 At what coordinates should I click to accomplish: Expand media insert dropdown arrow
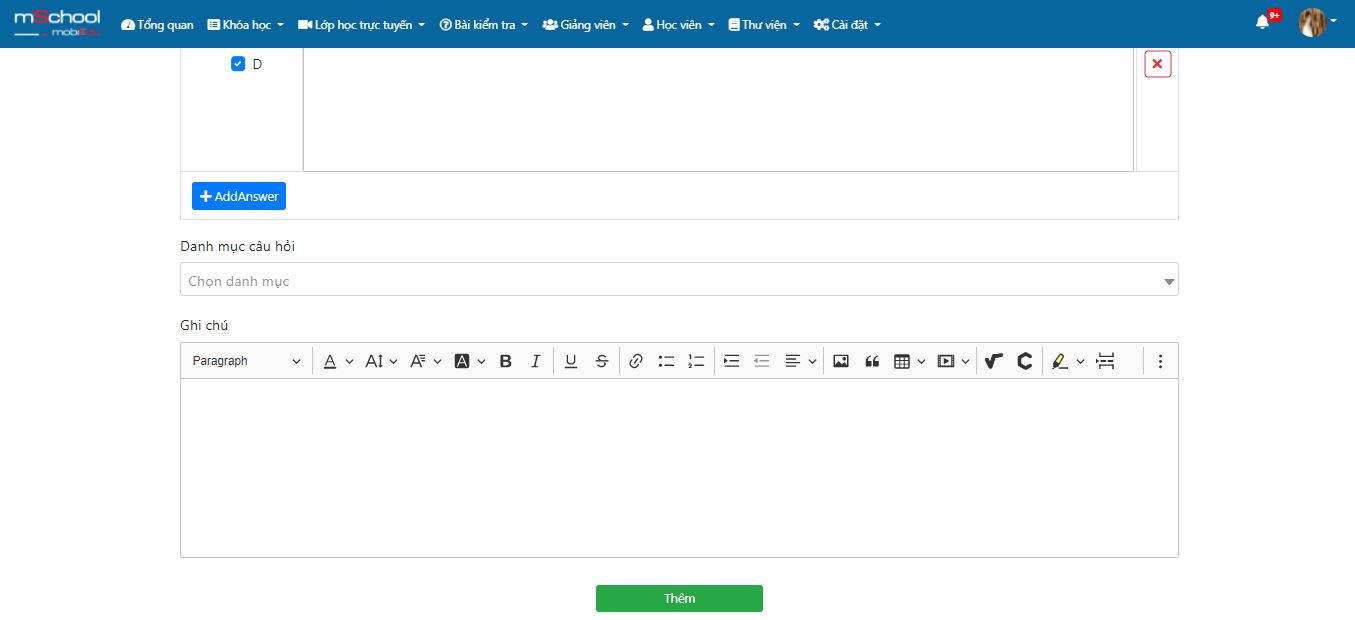[965, 362]
